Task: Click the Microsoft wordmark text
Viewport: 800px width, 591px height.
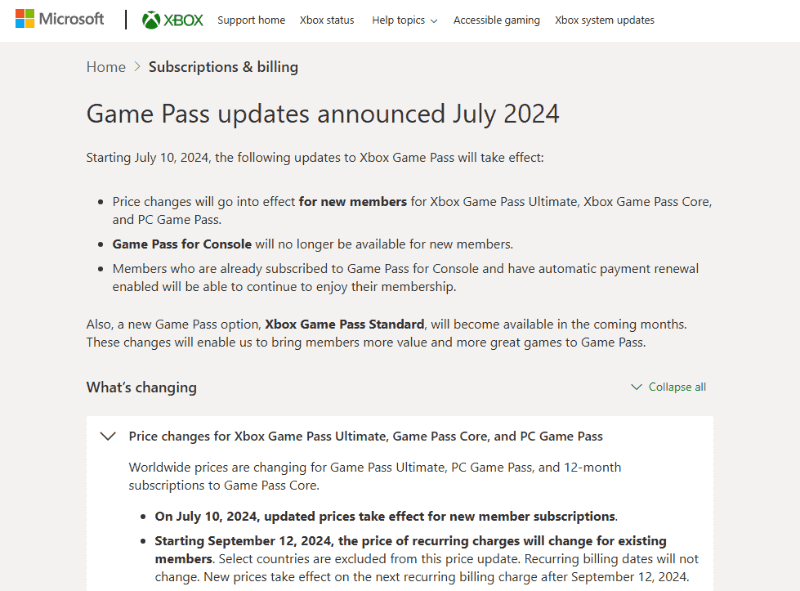Action: [x=72, y=19]
